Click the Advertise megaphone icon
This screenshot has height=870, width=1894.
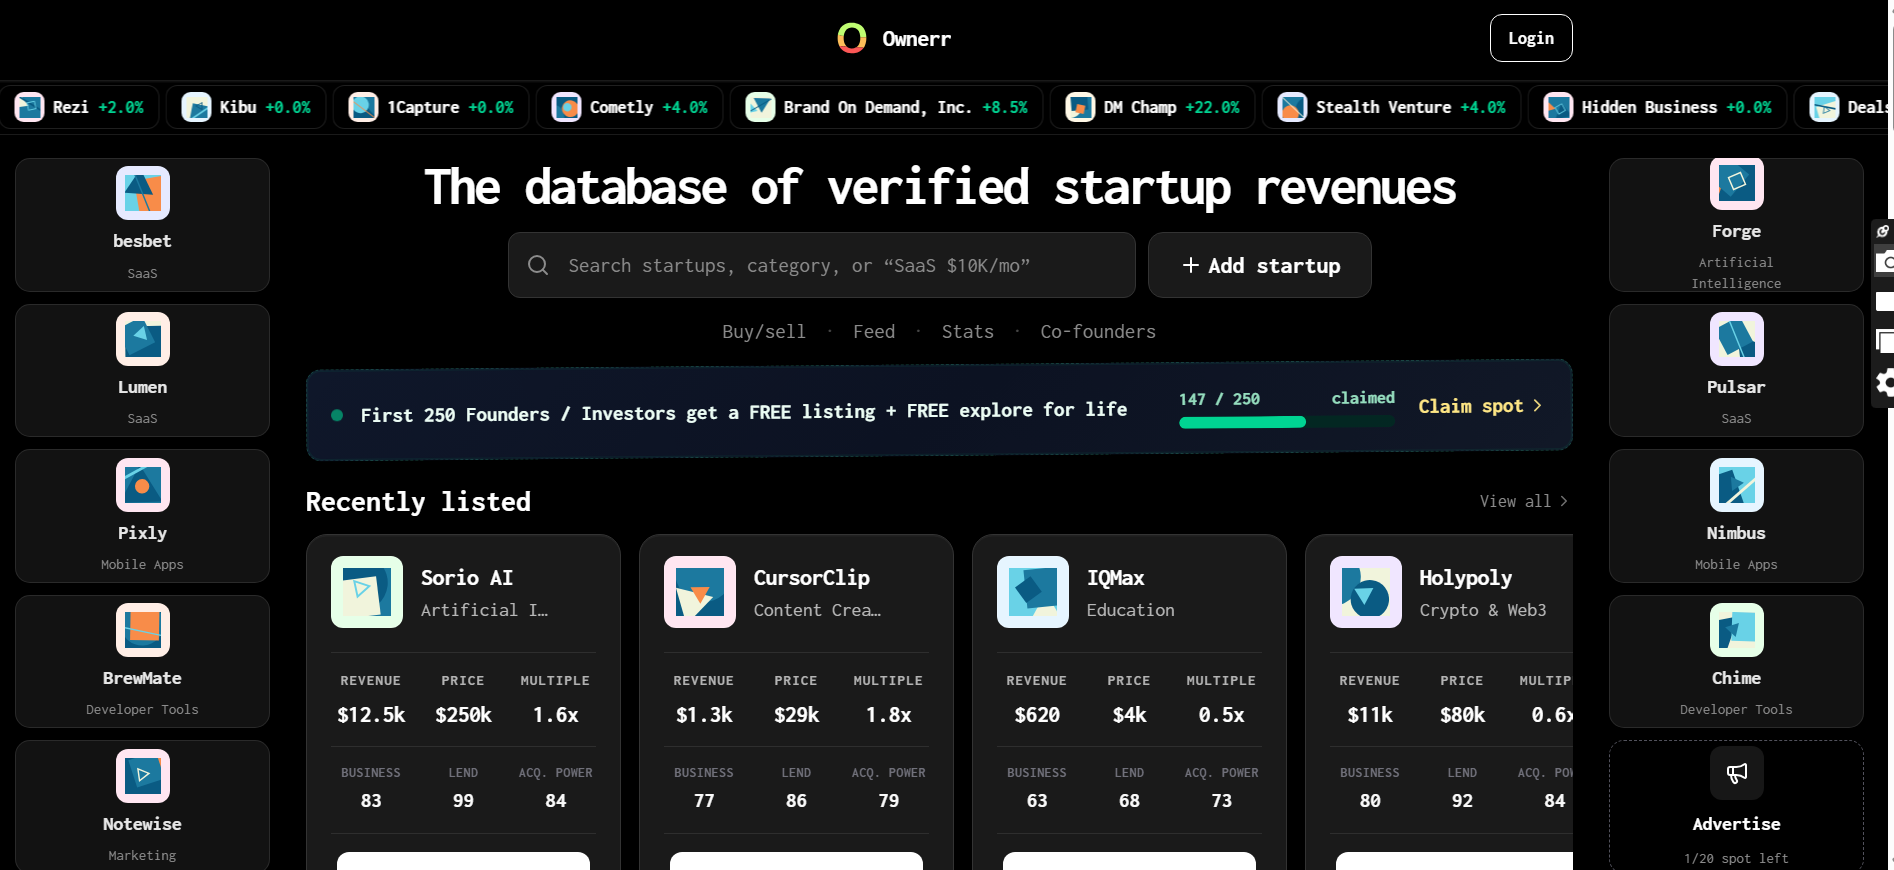[1737, 773]
